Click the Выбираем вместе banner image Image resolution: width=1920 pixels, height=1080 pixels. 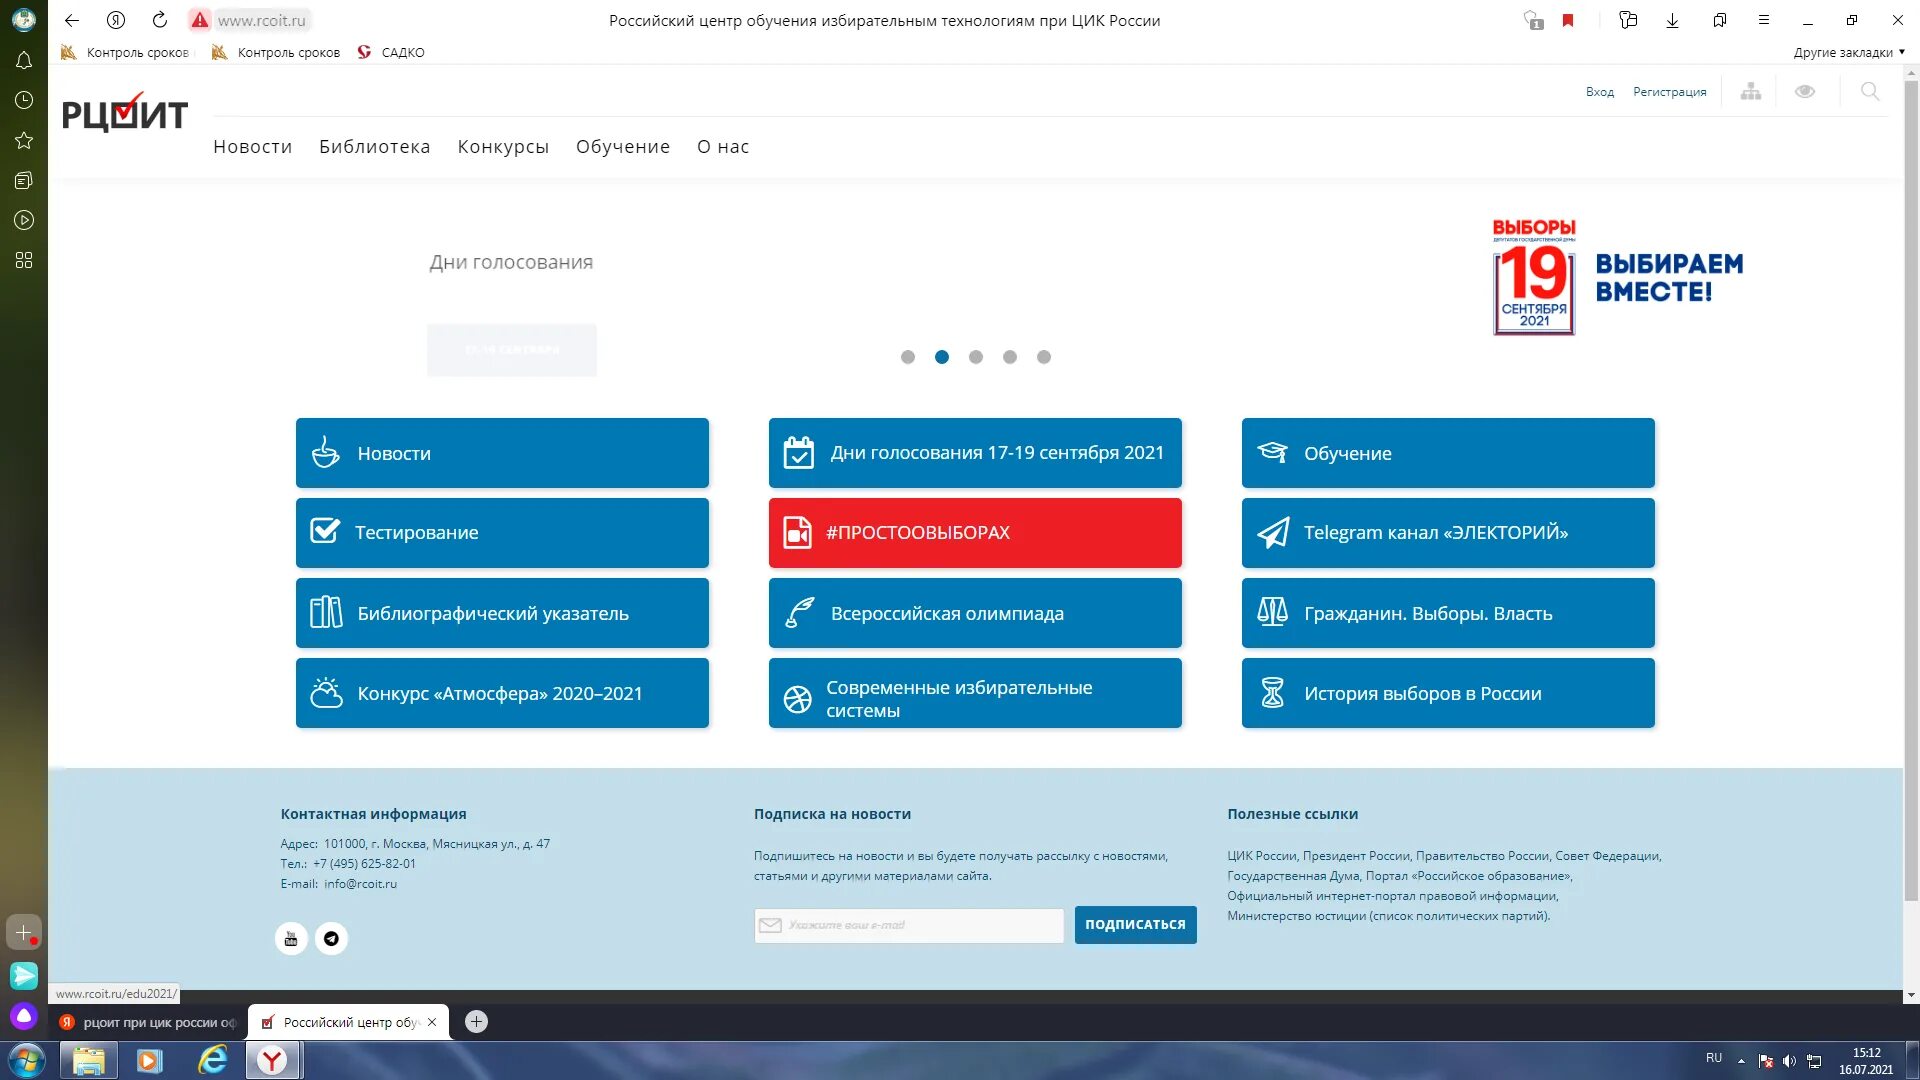1617,277
